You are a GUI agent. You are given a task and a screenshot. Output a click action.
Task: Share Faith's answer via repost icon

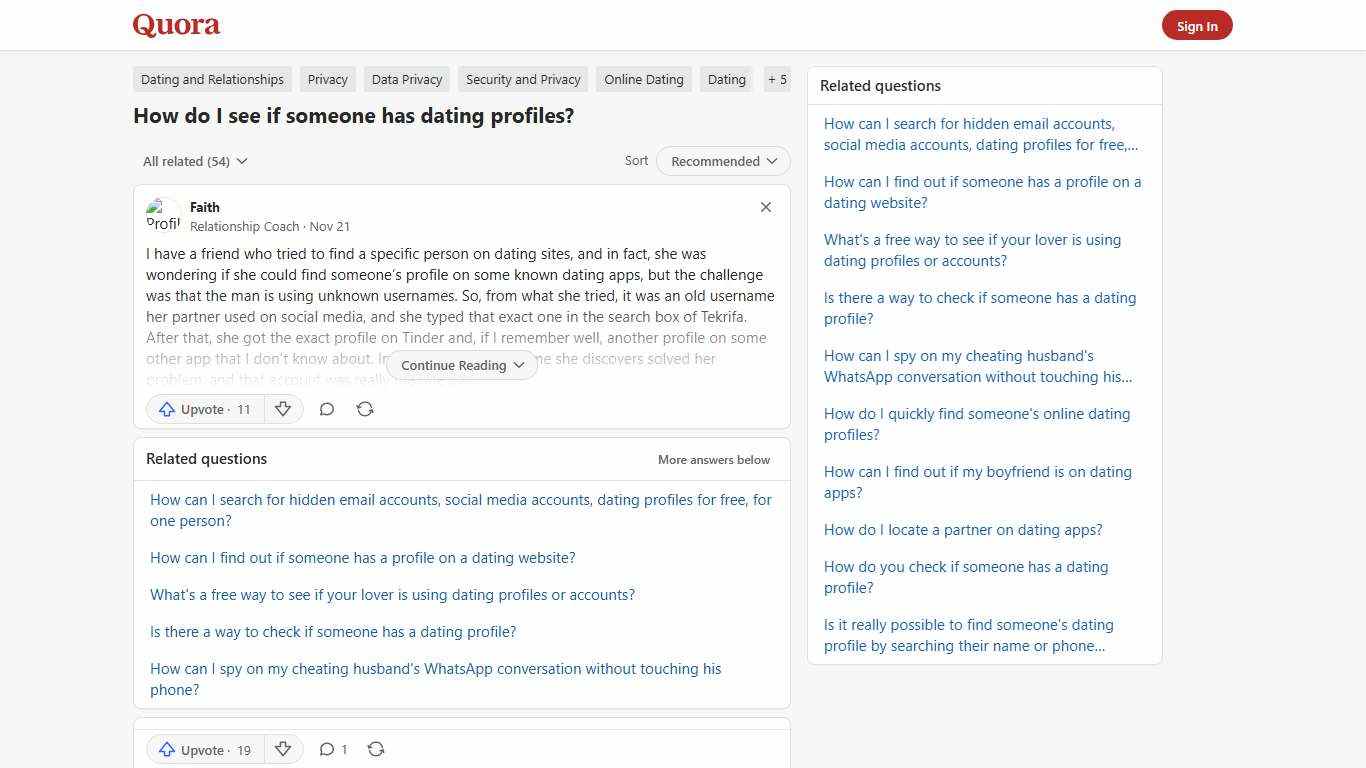365,409
